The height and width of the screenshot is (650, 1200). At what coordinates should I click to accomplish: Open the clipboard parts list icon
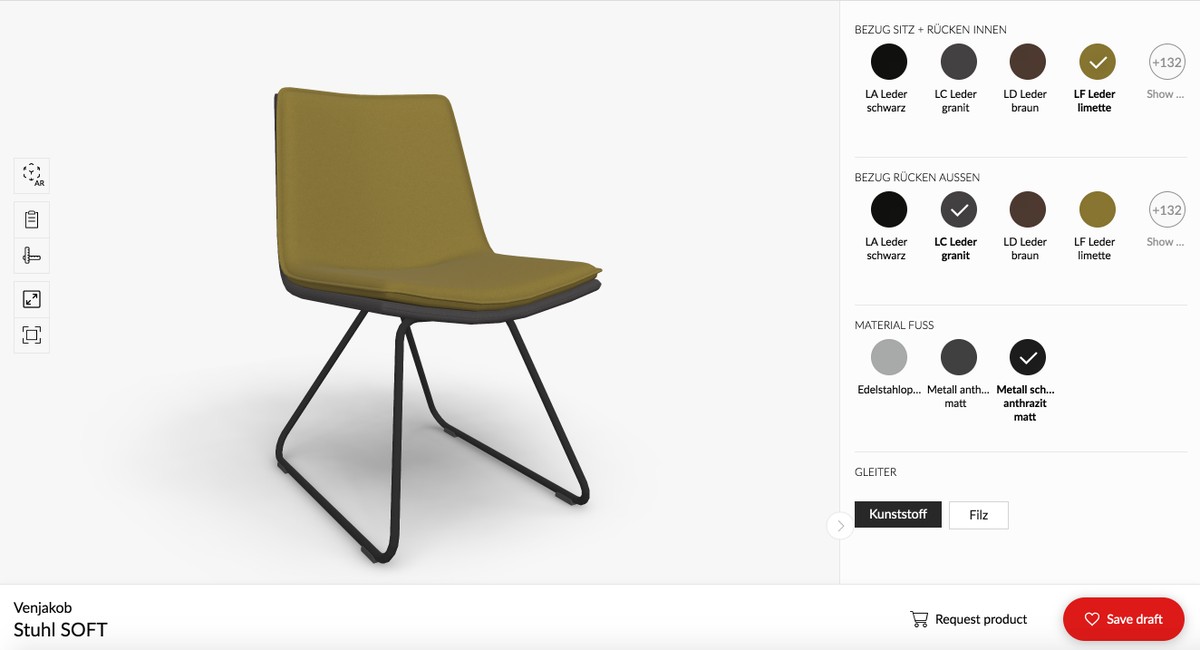point(32,219)
